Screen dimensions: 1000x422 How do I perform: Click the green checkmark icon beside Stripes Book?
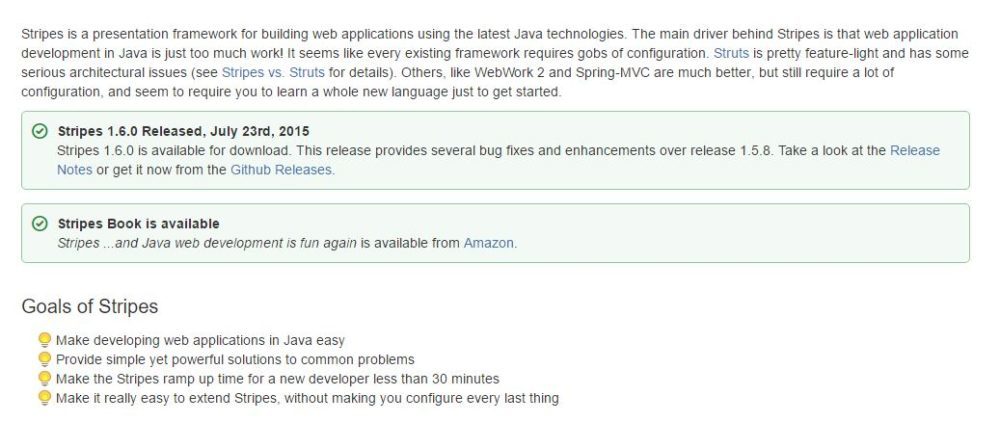pyautogui.click(x=40, y=223)
